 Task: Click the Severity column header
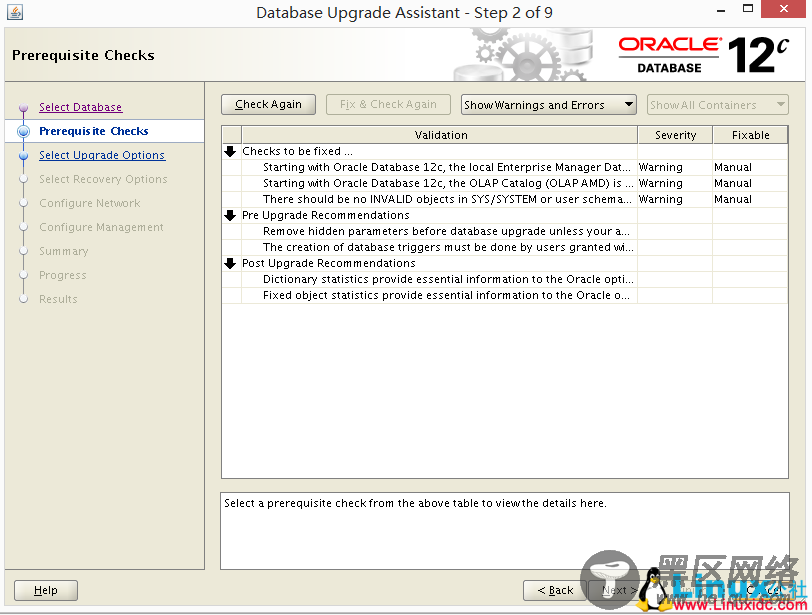click(x=675, y=135)
